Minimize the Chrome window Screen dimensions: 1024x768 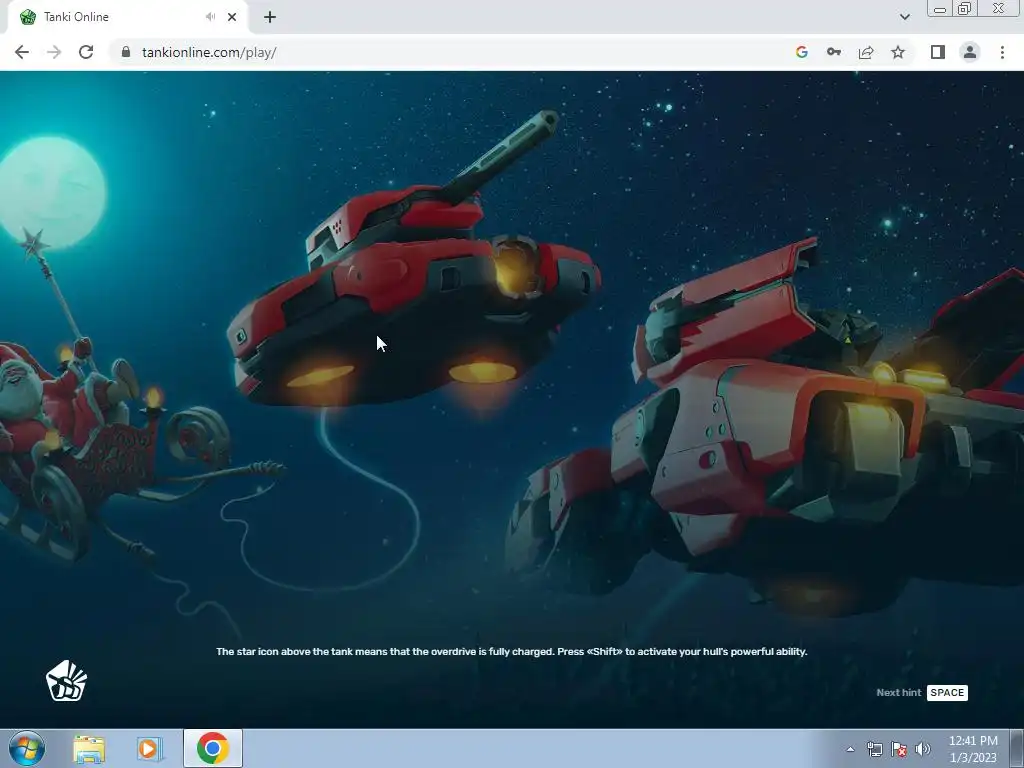940,9
